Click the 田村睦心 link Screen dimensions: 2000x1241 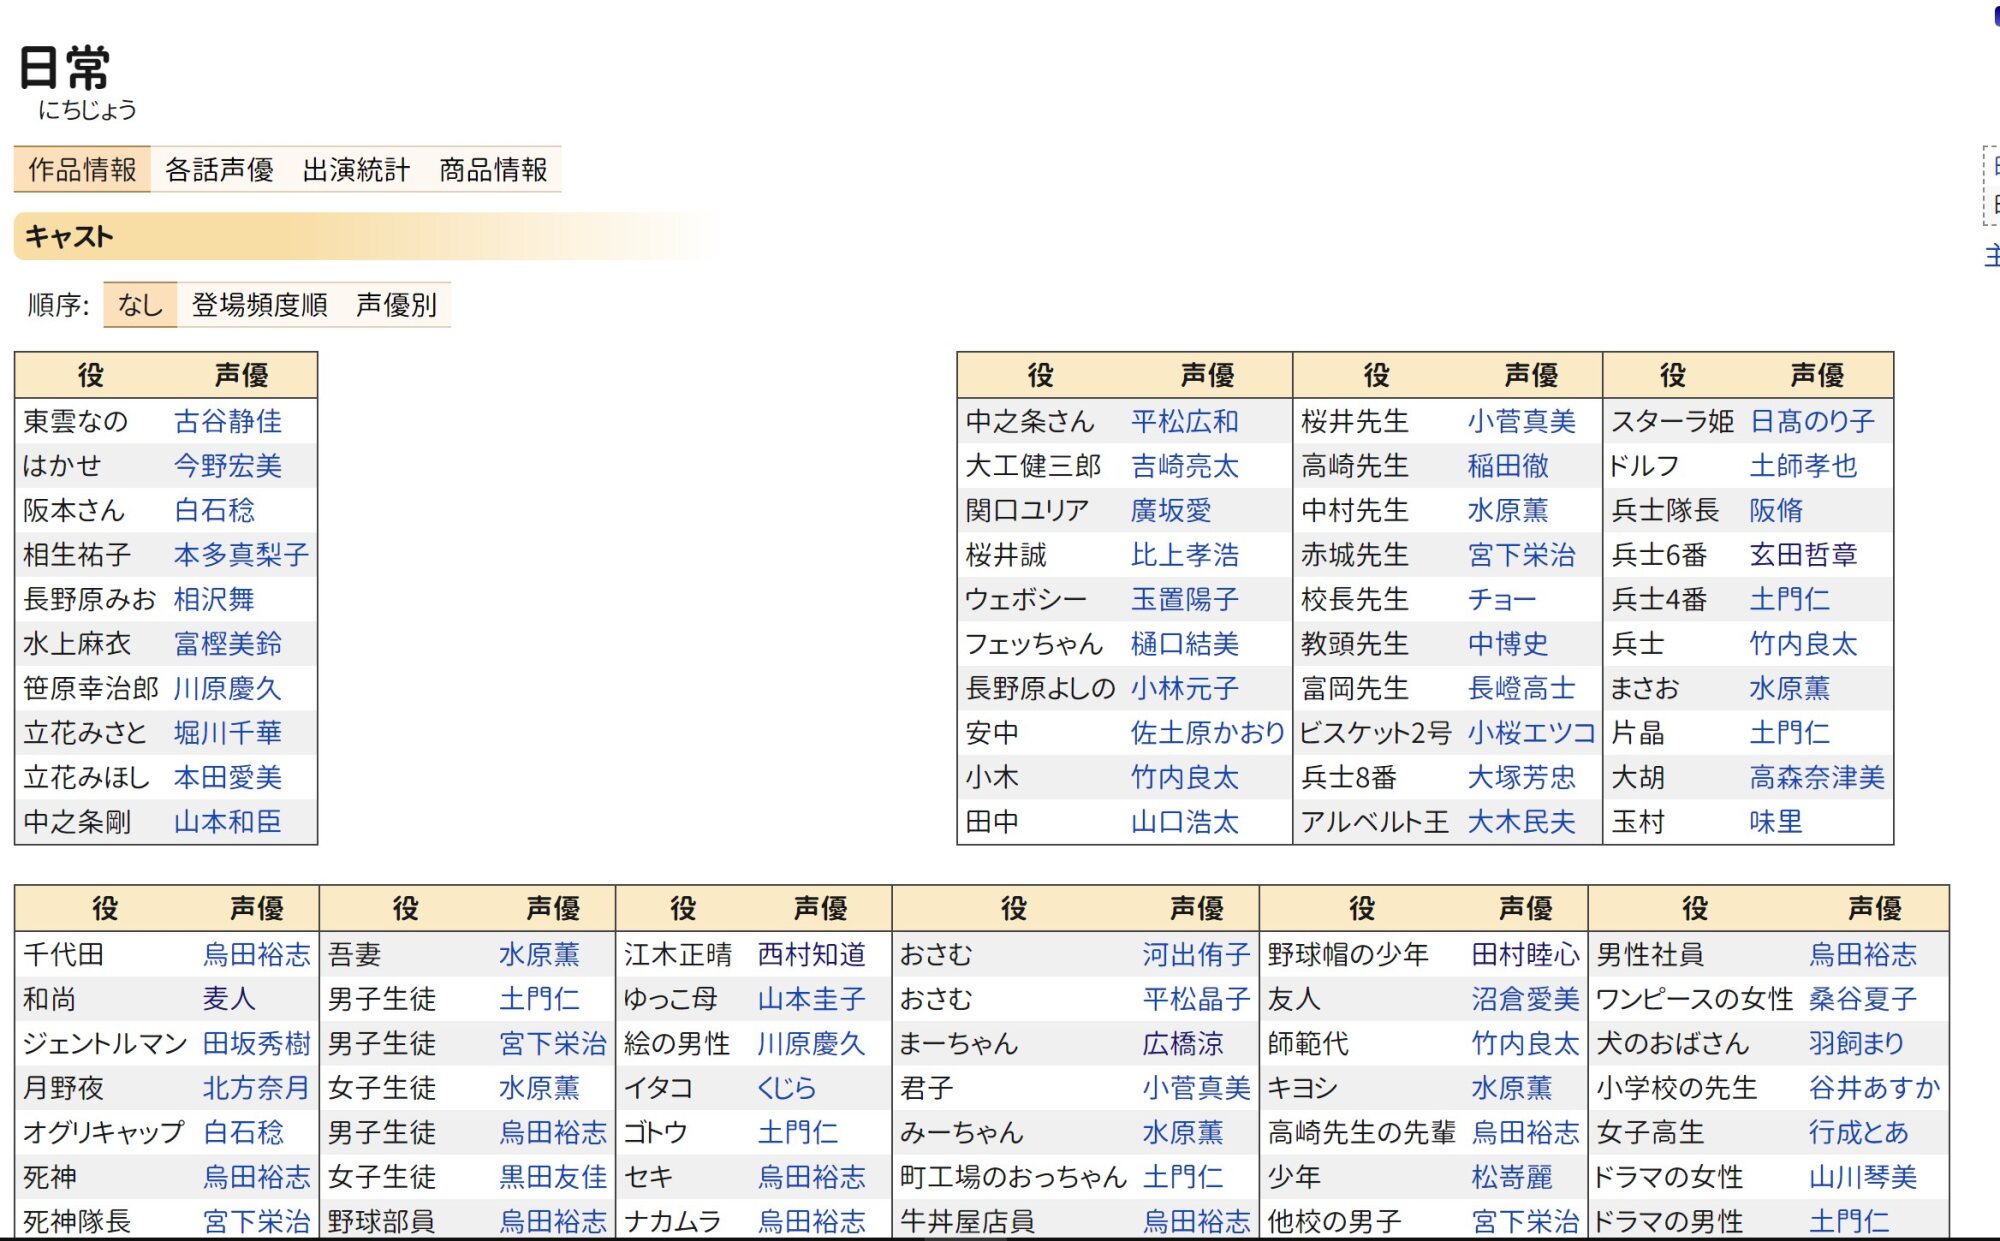pos(1525,954)
